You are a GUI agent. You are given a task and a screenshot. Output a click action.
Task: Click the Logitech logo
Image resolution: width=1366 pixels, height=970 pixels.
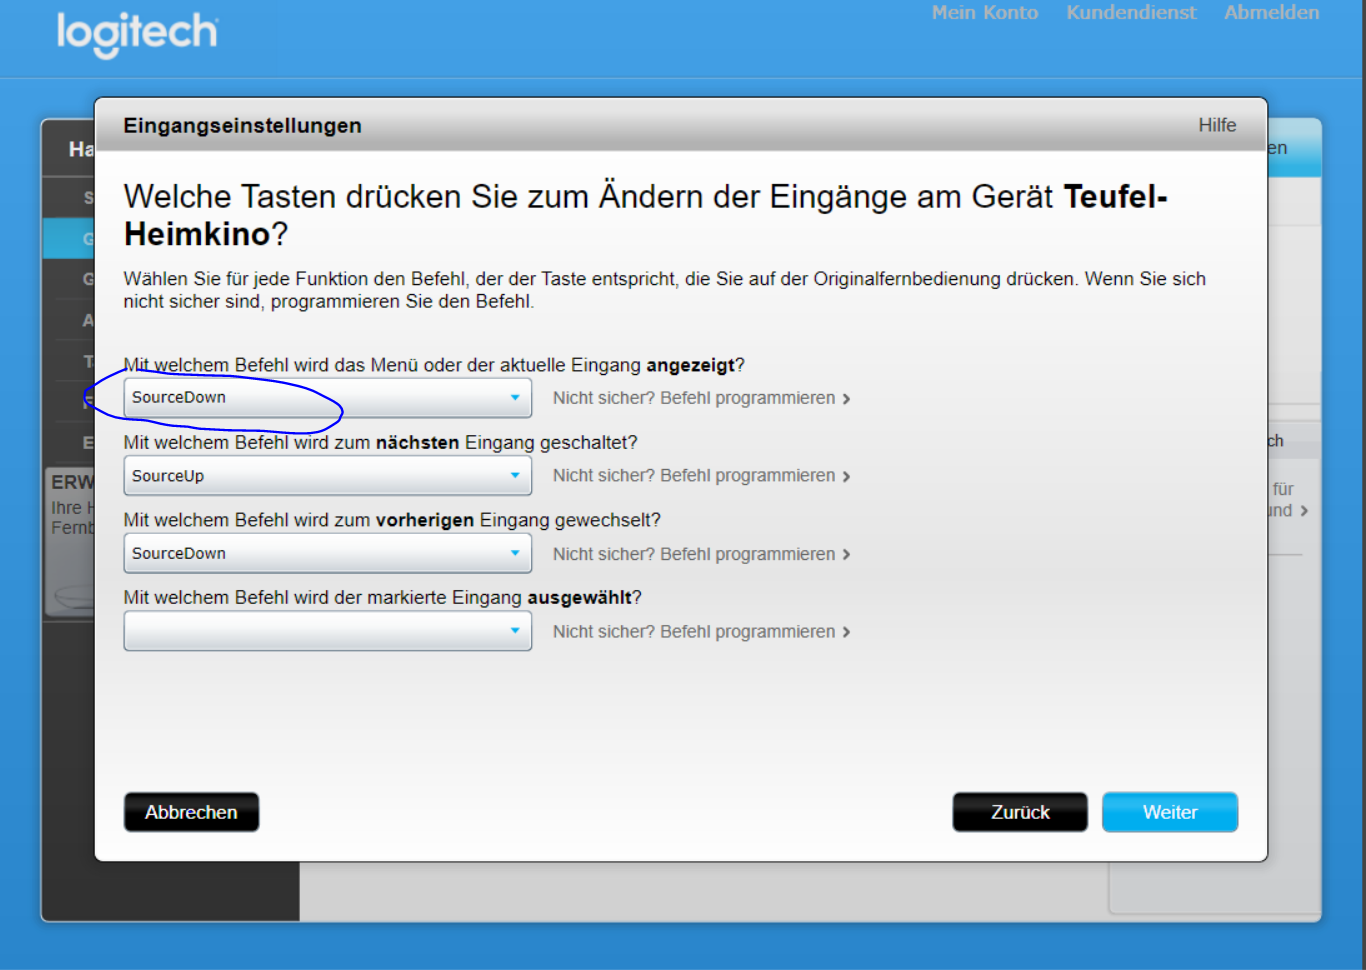click(x=137, y=33)
